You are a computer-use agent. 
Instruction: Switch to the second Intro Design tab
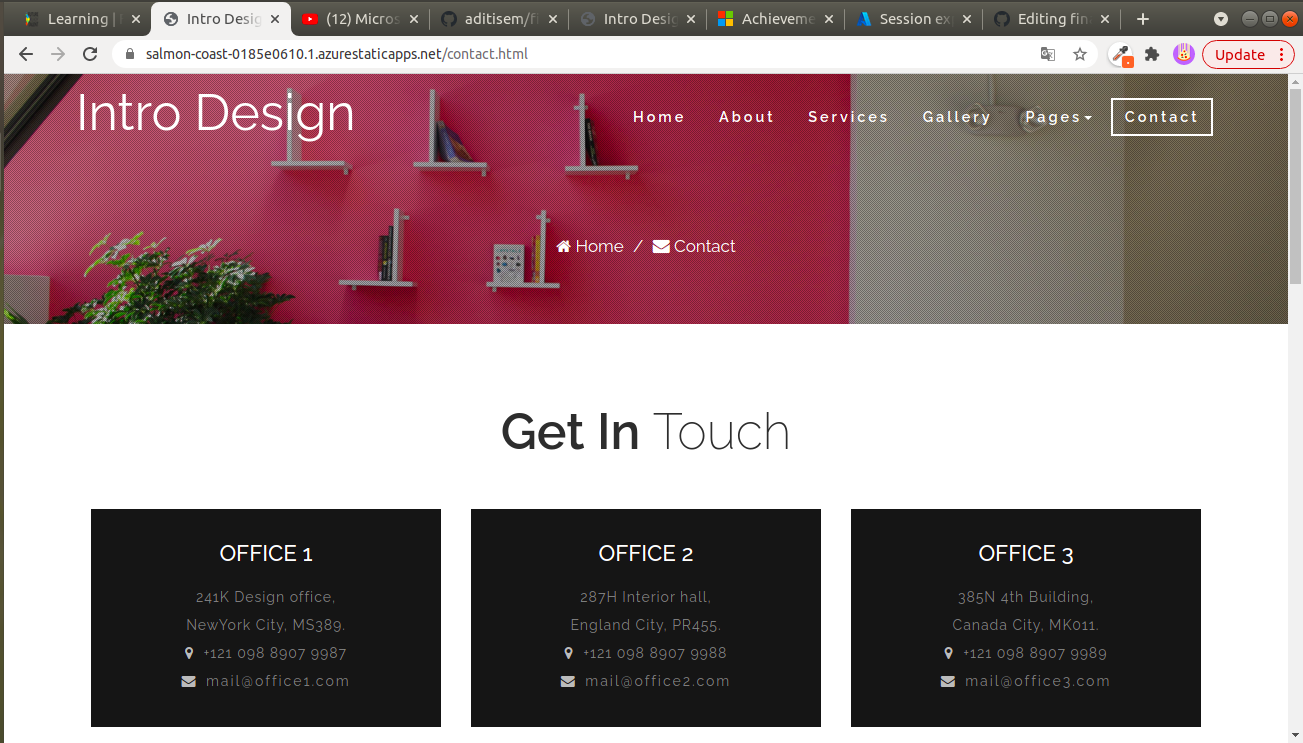[636, 19]
